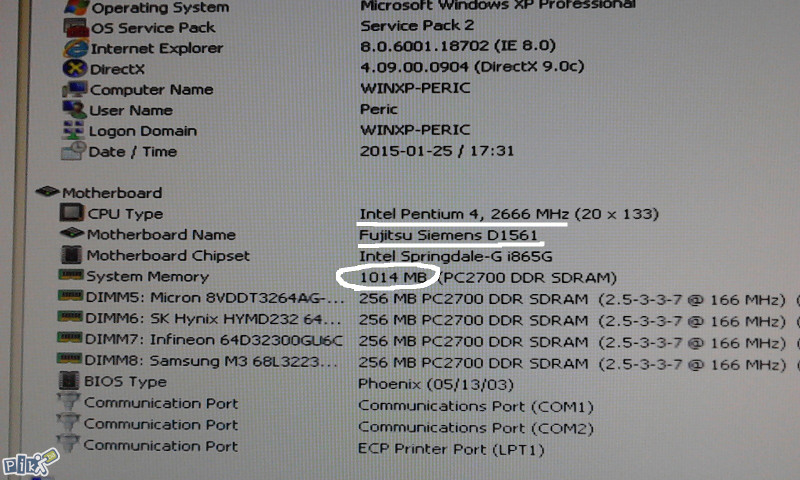Click the COM1 Communication Port icon
800x480 pixels.
tap(68, 401)
